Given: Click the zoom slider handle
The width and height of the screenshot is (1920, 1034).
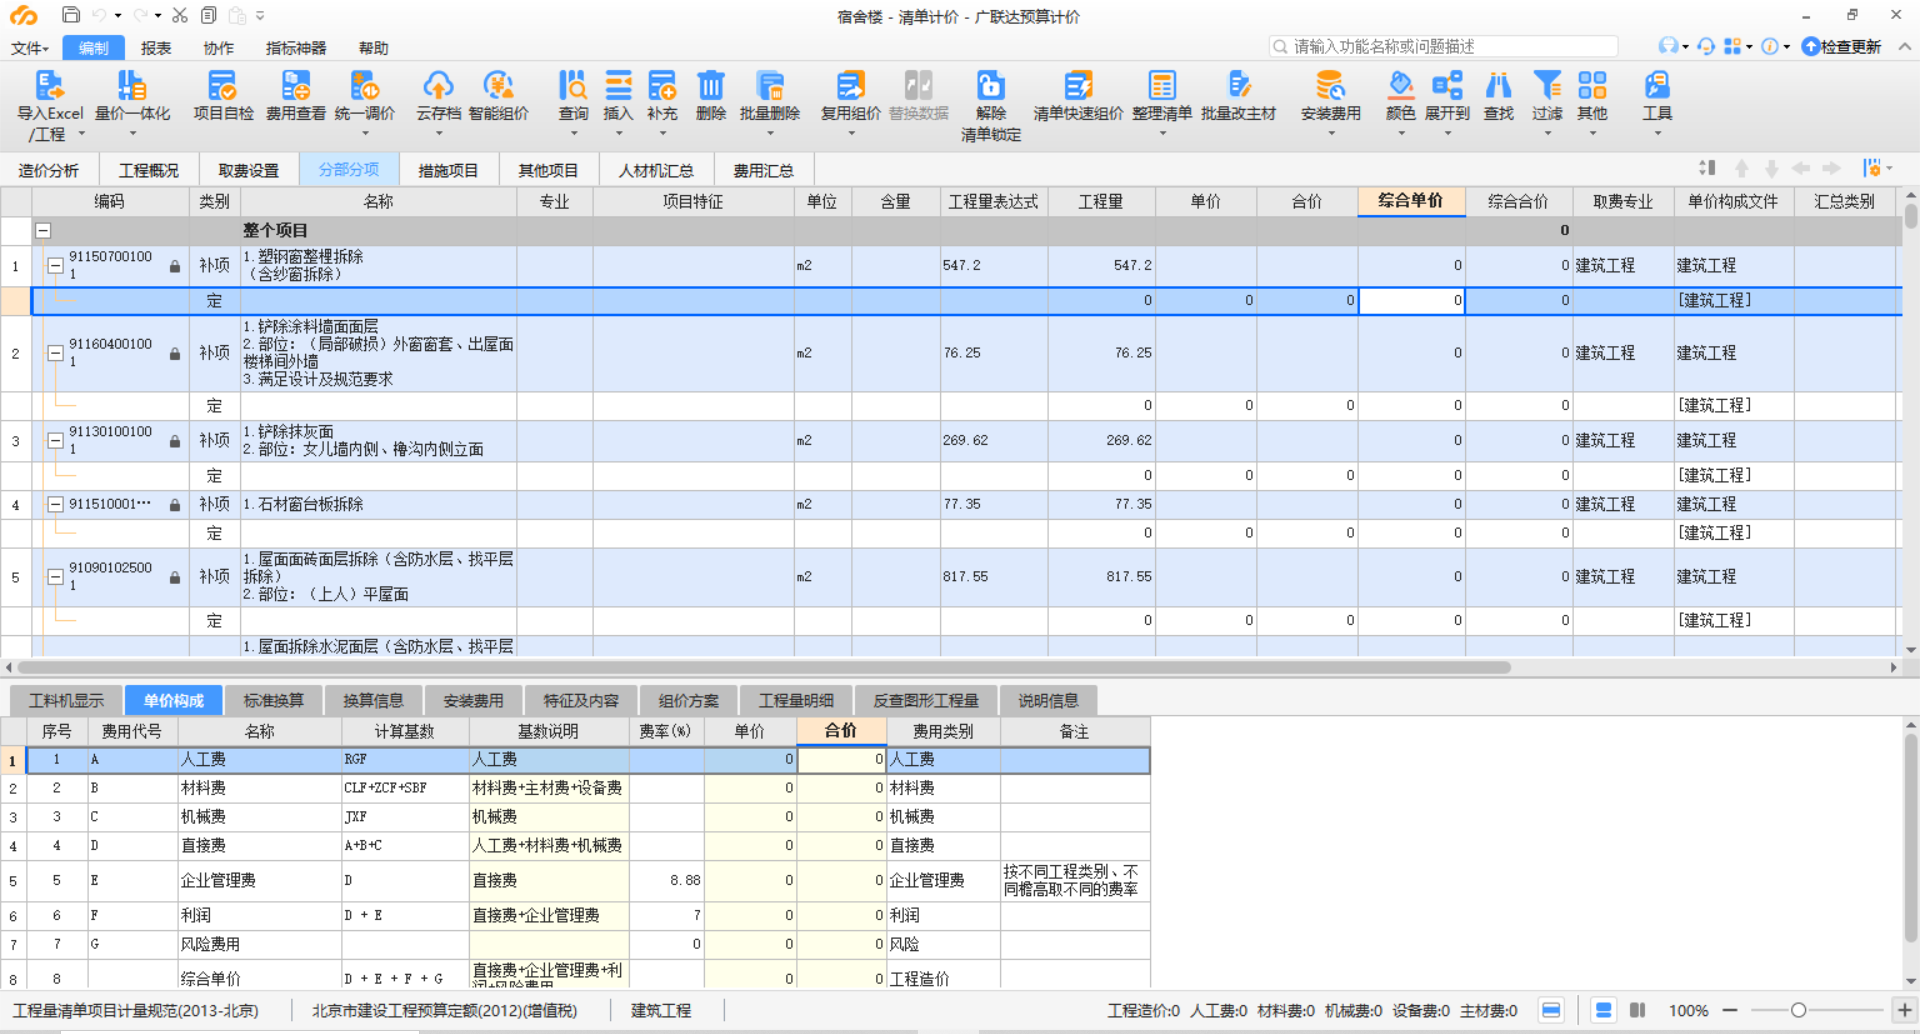Looking at the screenshot, I should coord(1798,1011).
